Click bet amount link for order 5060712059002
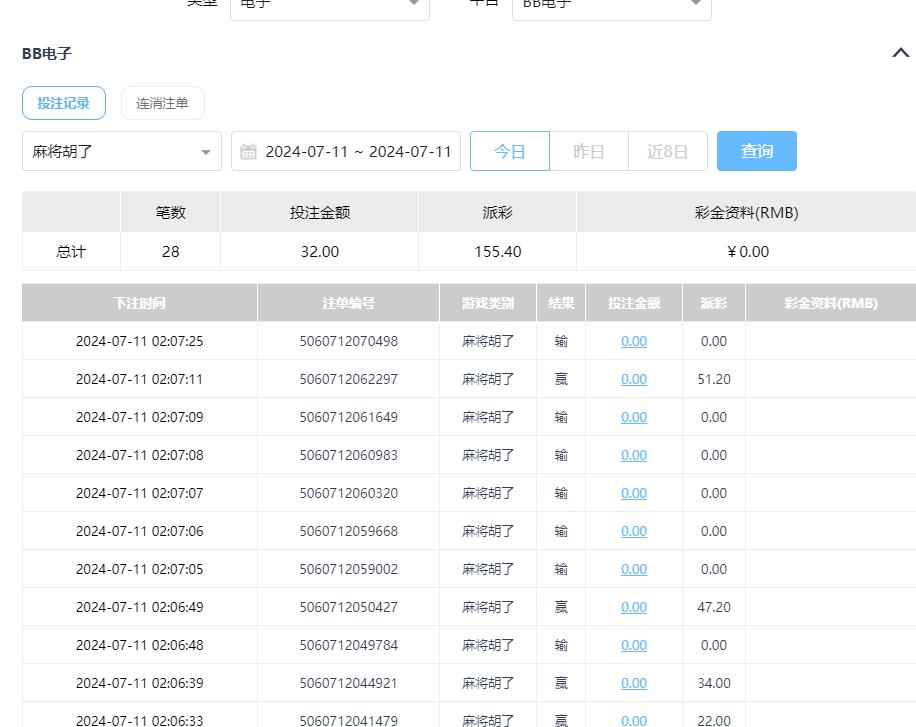This screenshot has width=916, height=727. click(634, 569)
